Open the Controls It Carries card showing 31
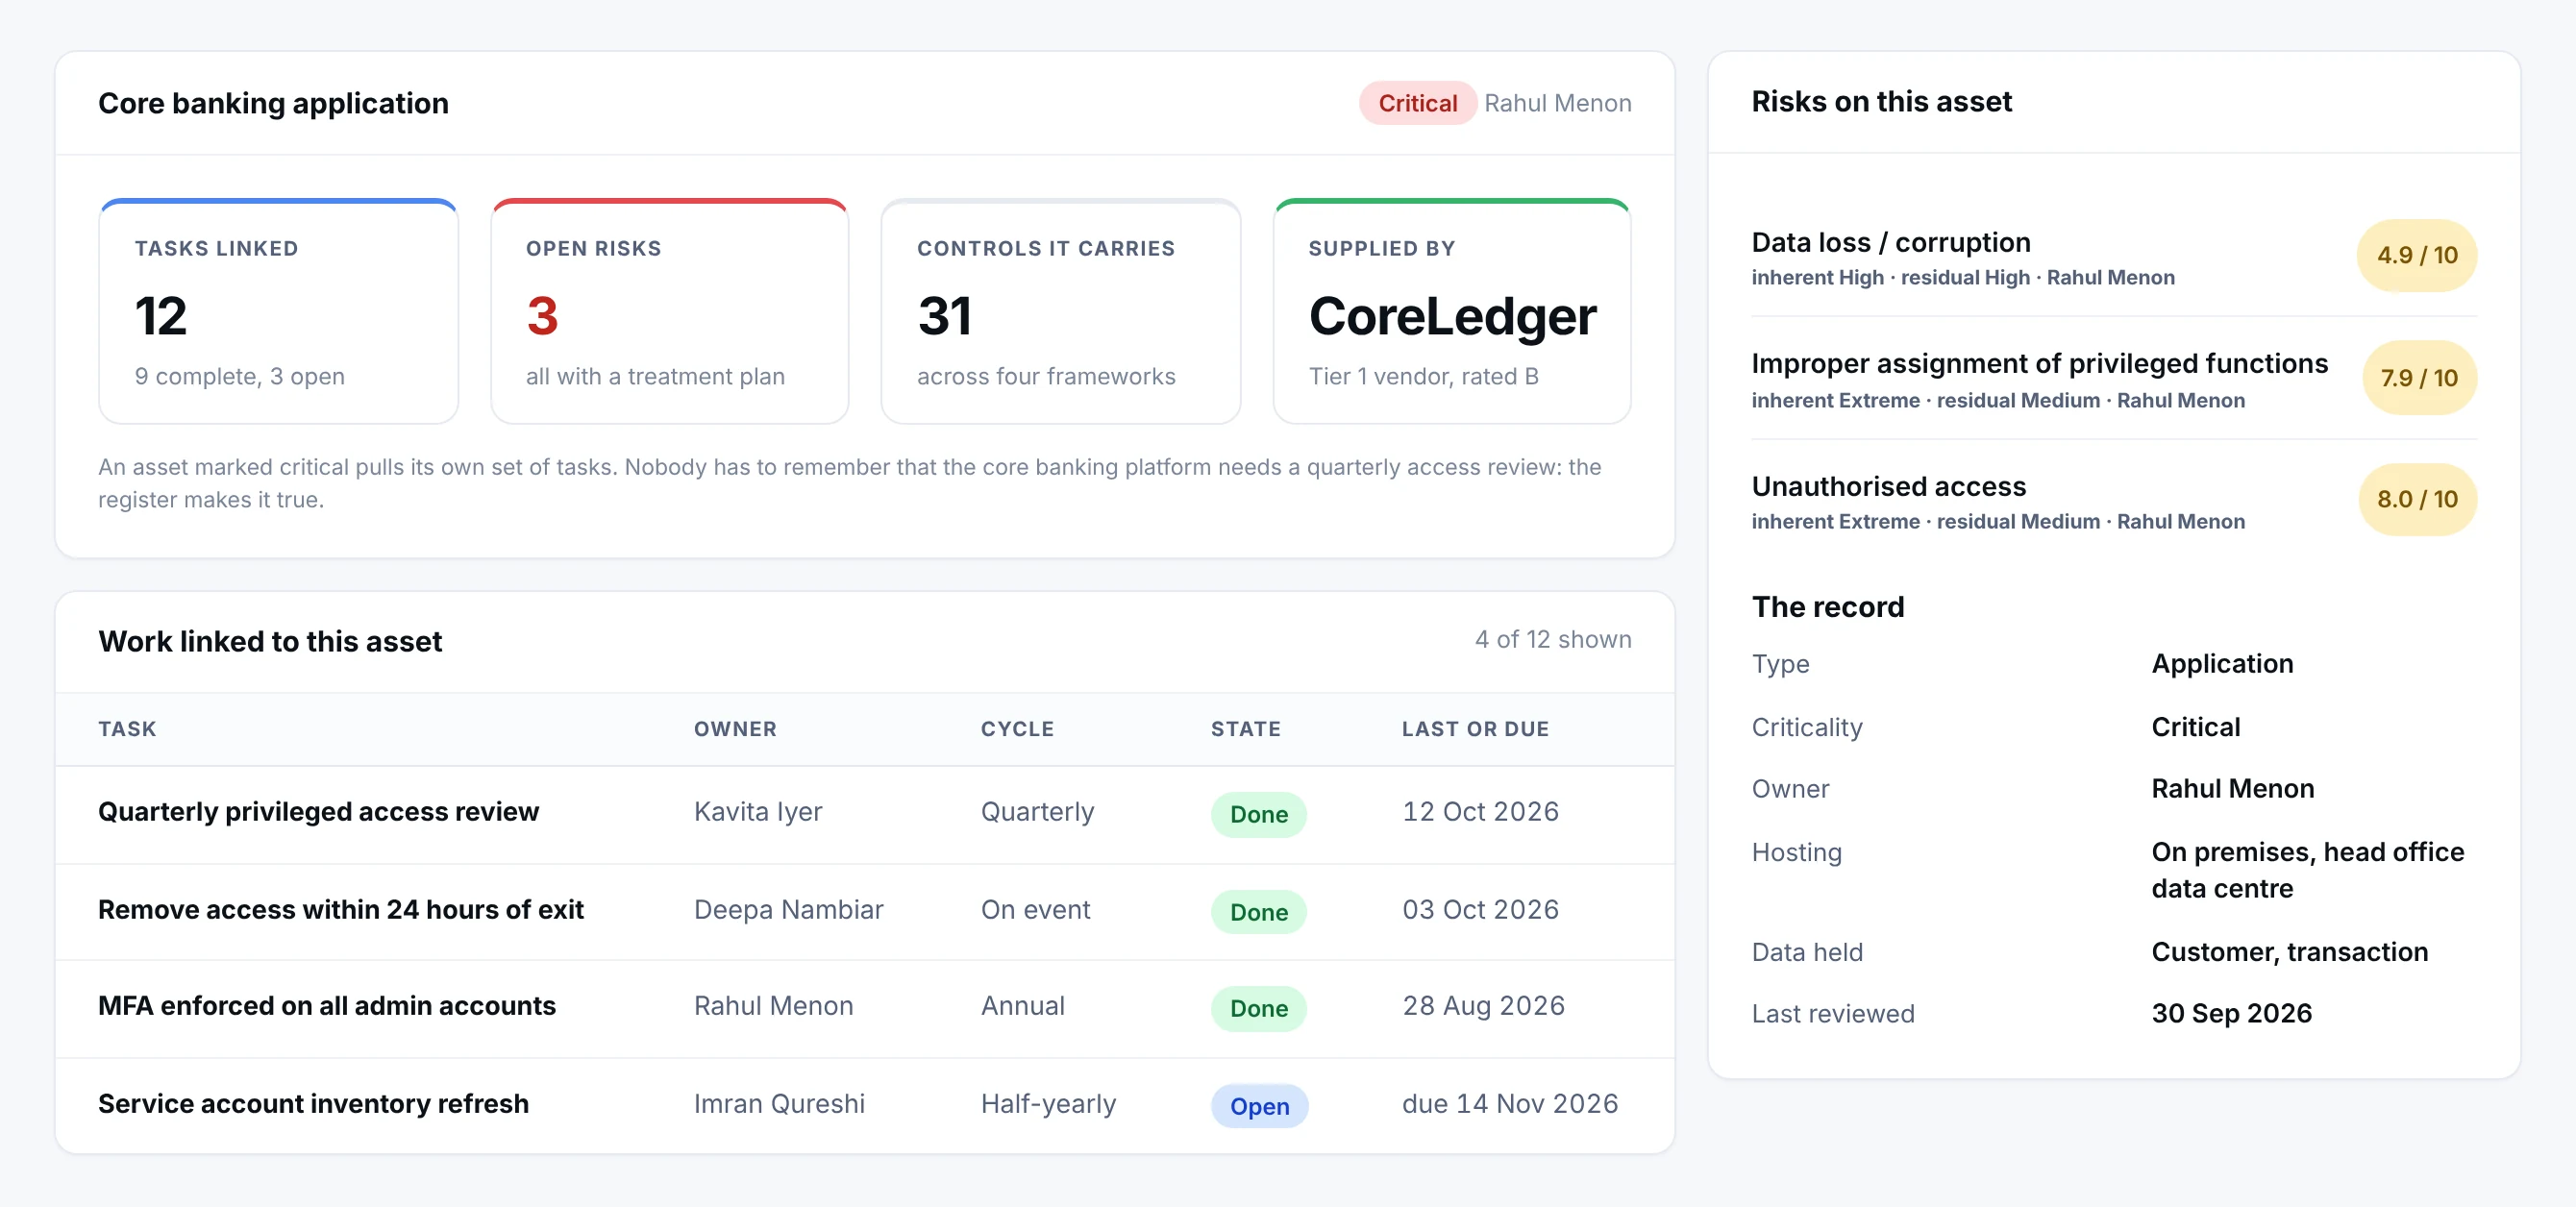The image size is (2576, 1207). tap(1060, 311)
